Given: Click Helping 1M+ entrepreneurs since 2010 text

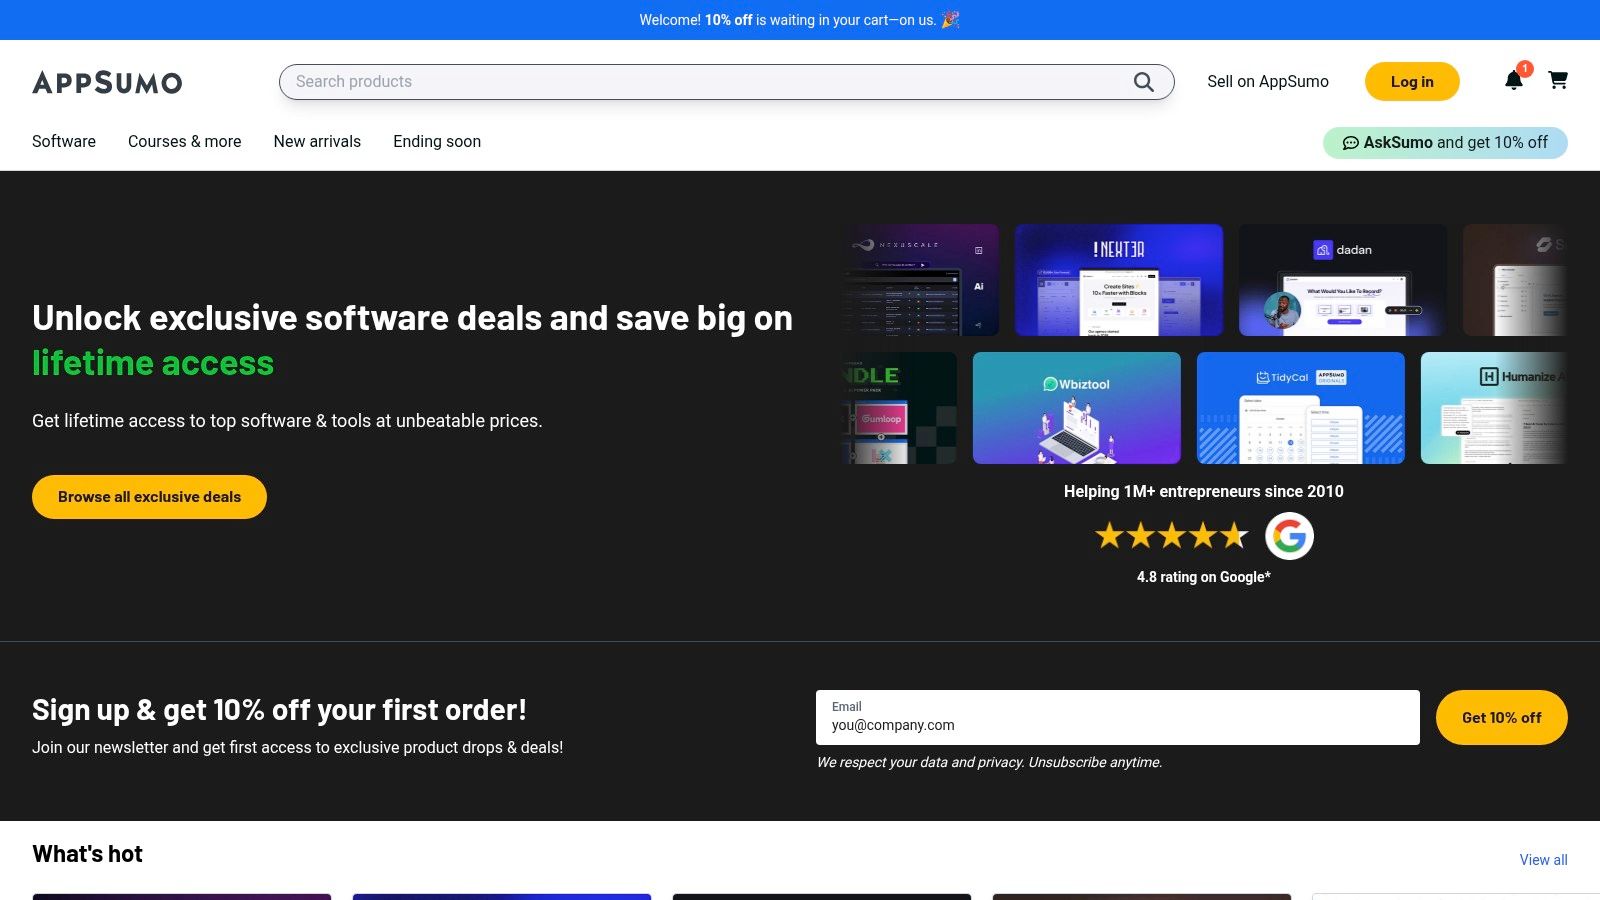Looking at the screenshot, I should tap(1204, 491).
